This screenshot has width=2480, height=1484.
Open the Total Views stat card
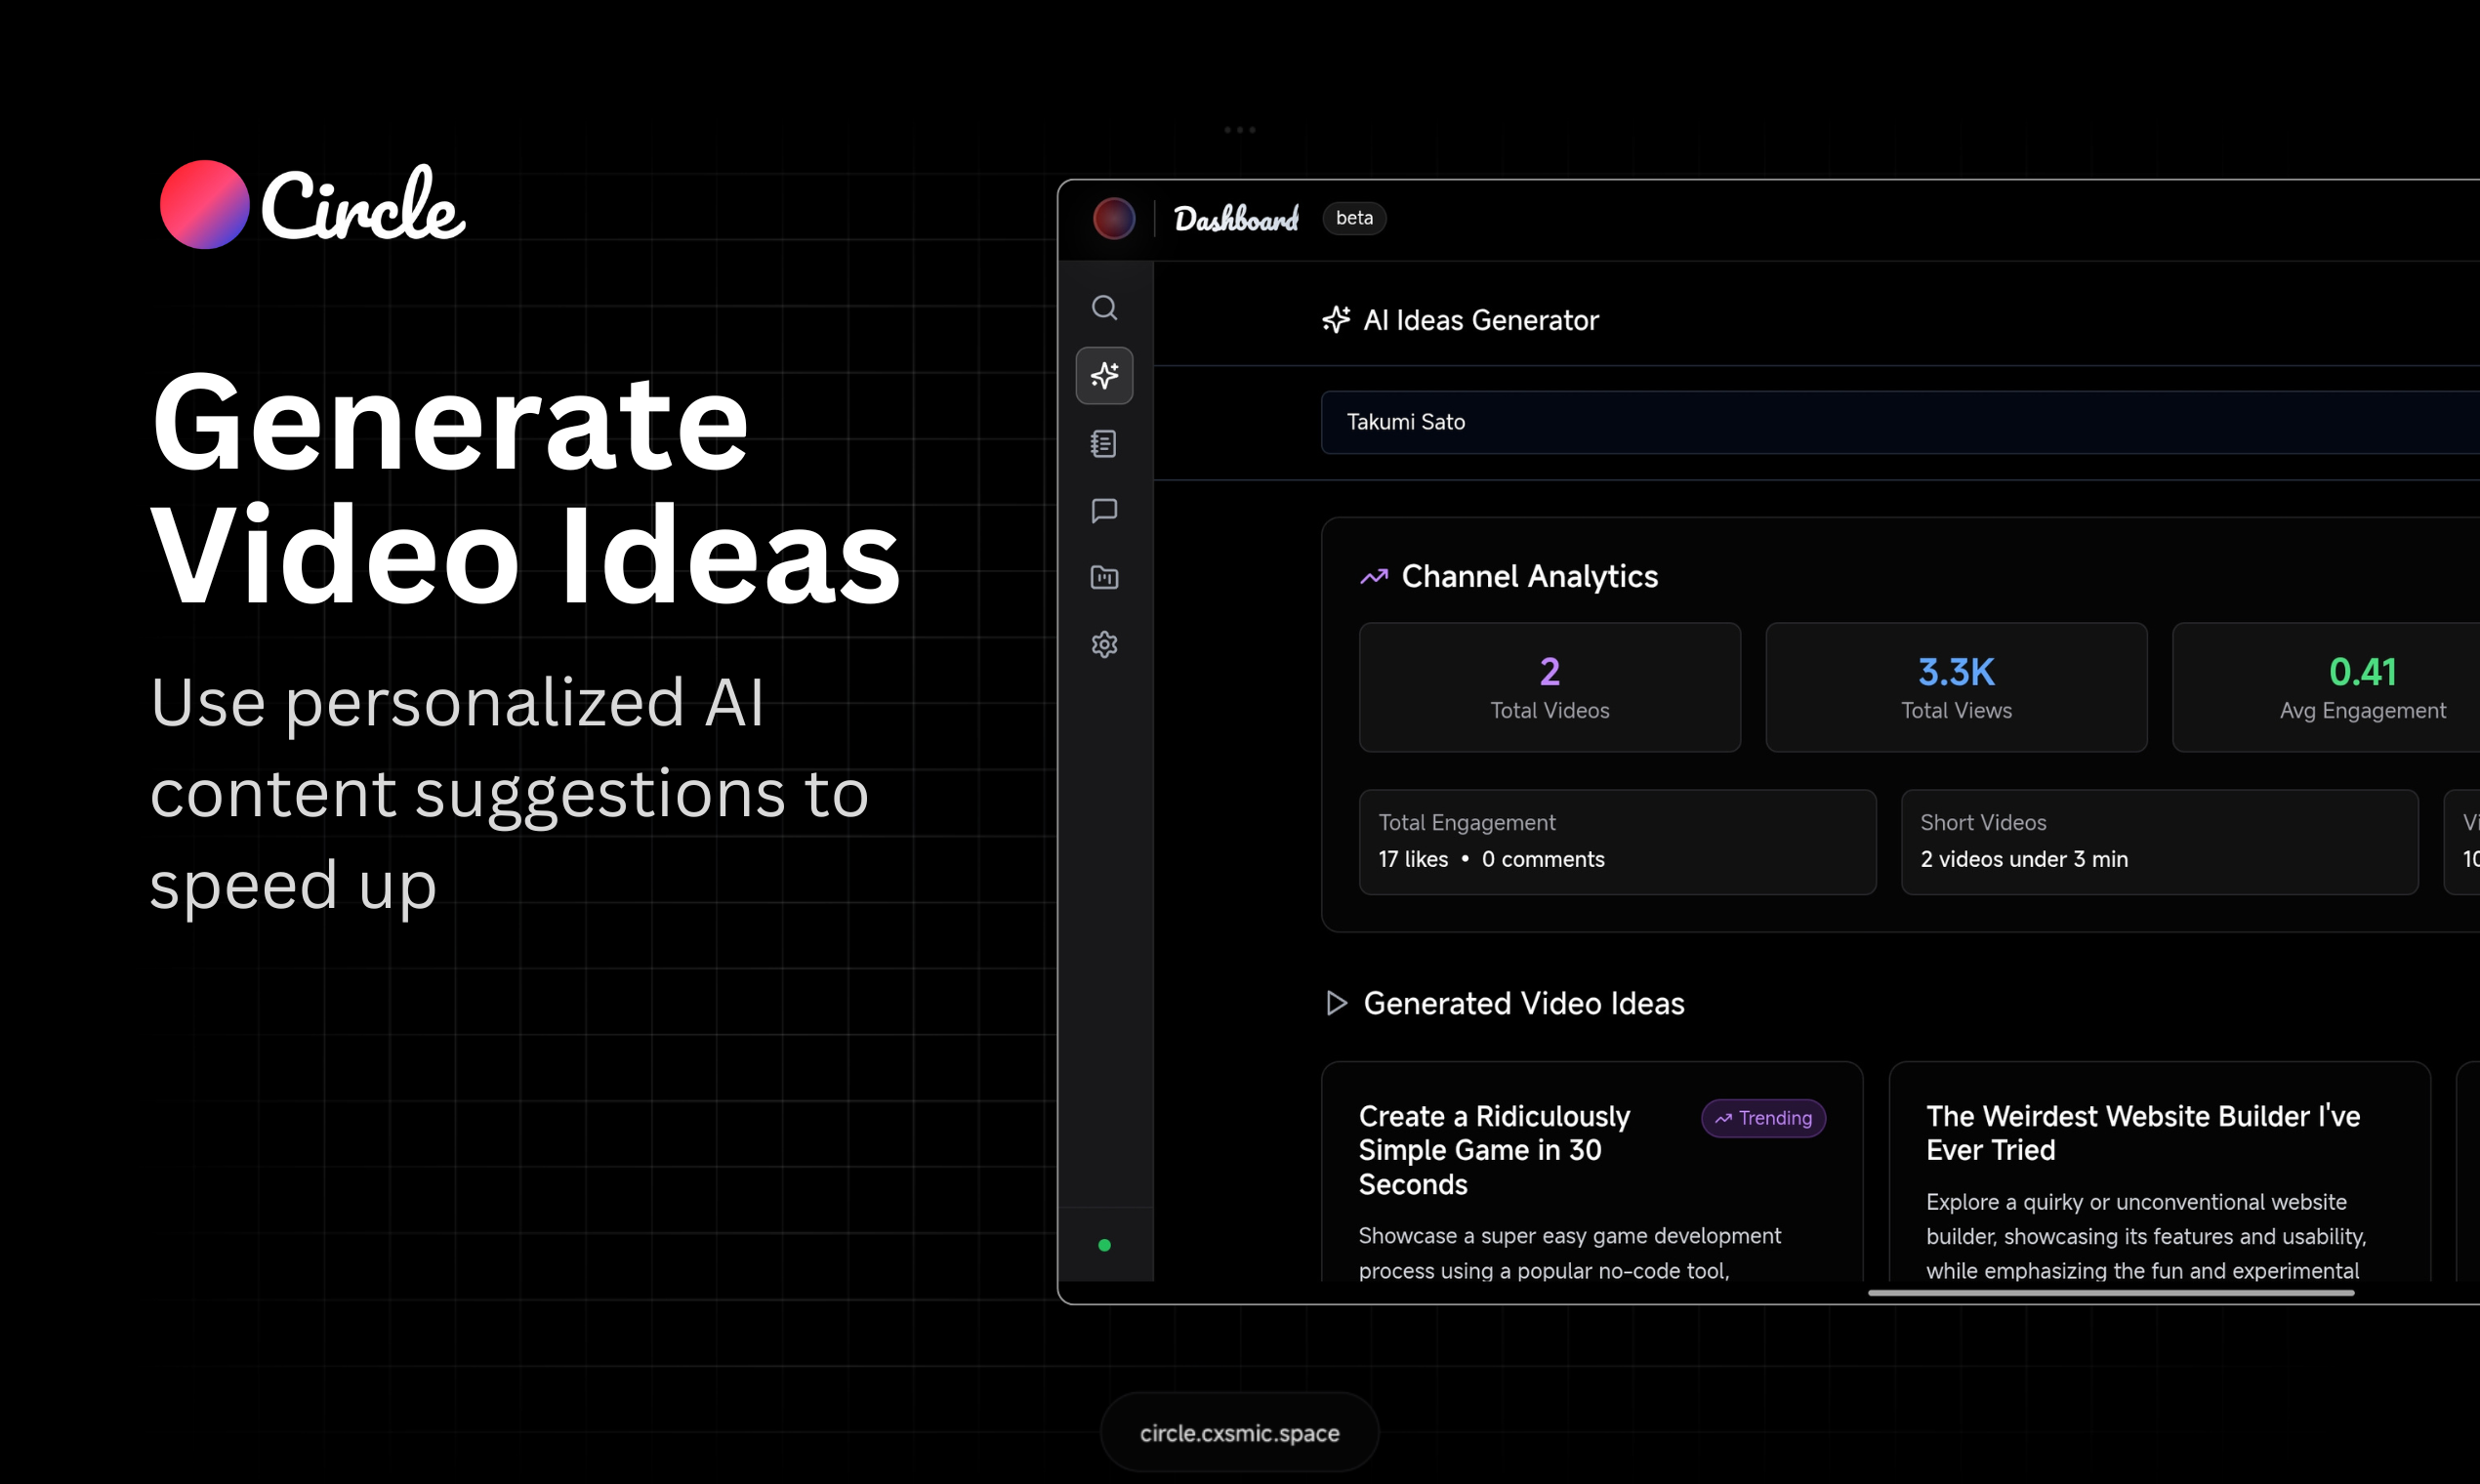[x=1956, y=688]
